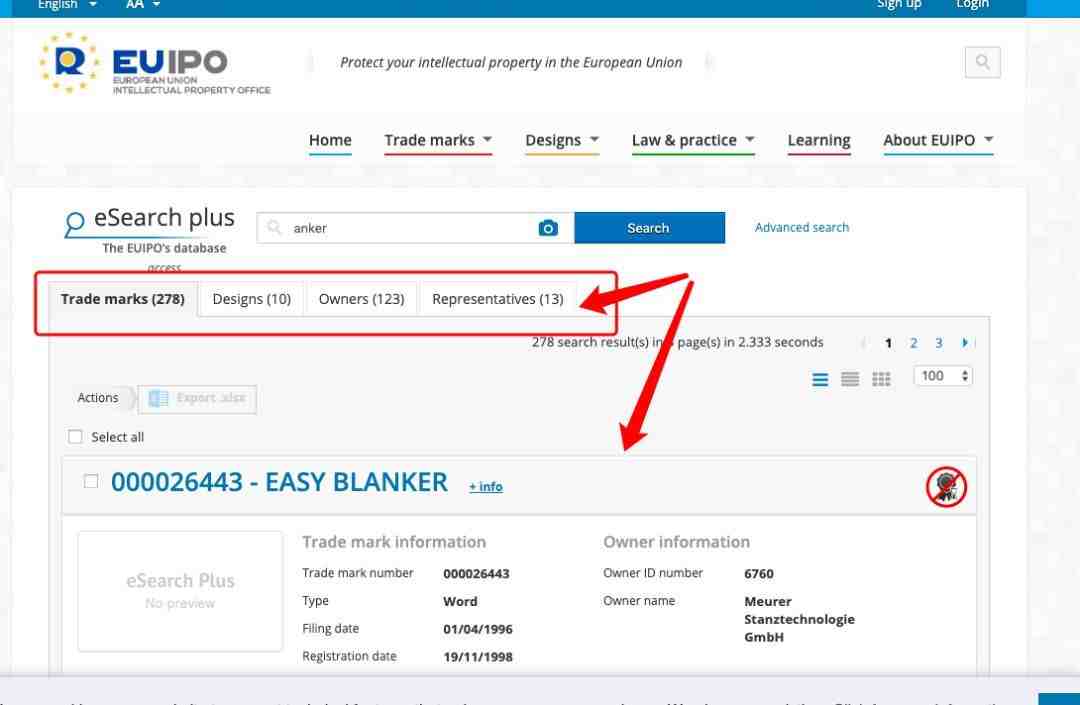The width and height of the screenshot is (1080, 705).
Task: Switch to the Designs (10) tab
Action: click(x=251, y=299)
